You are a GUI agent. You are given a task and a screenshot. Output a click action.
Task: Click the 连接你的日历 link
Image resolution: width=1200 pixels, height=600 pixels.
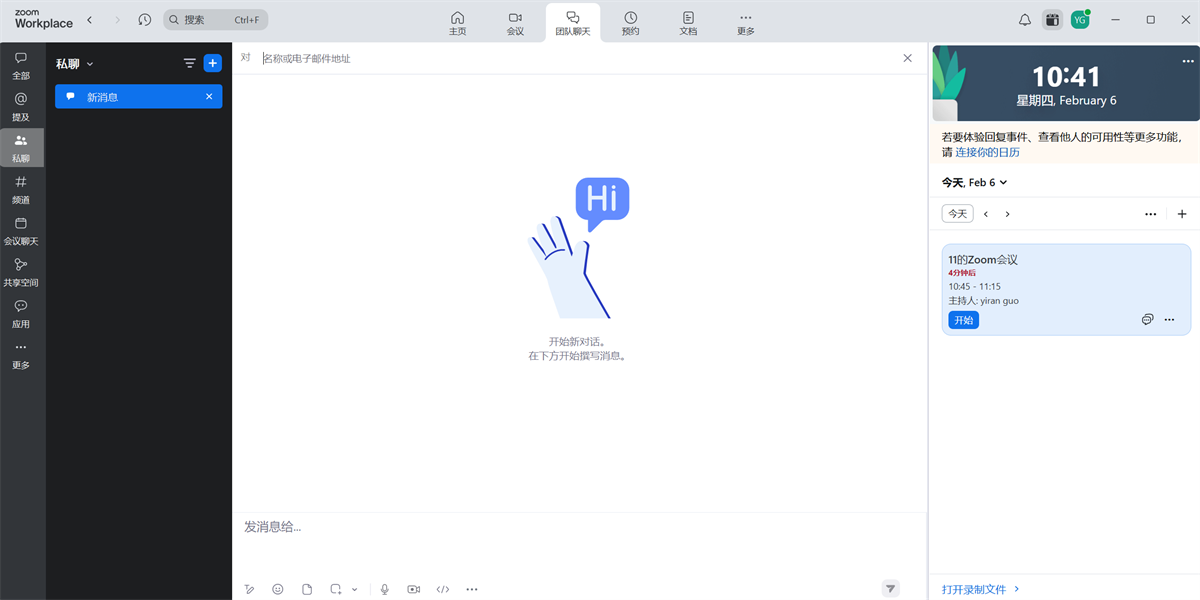tap(988, 151)
